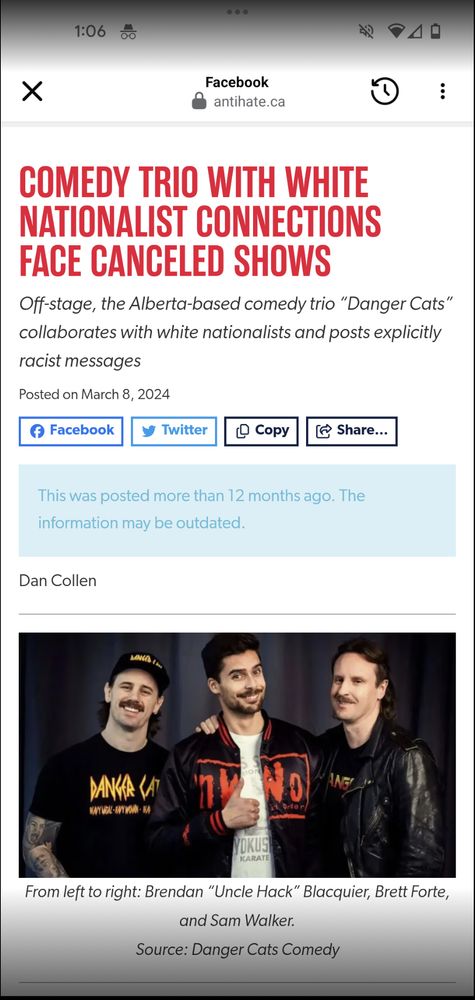Close the in-app browser with X icon

pyautogui.click(x=32, y=91)
